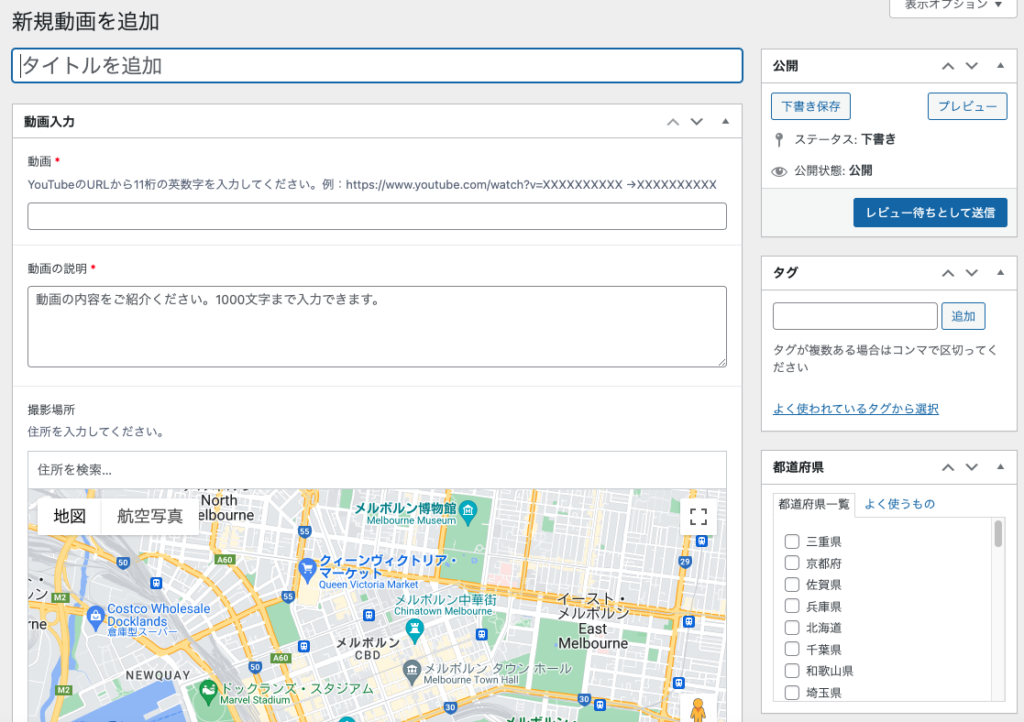Click the Chinatown Melbourne marker icon
The image size is (1024, 722).
(x=414, y=630)
